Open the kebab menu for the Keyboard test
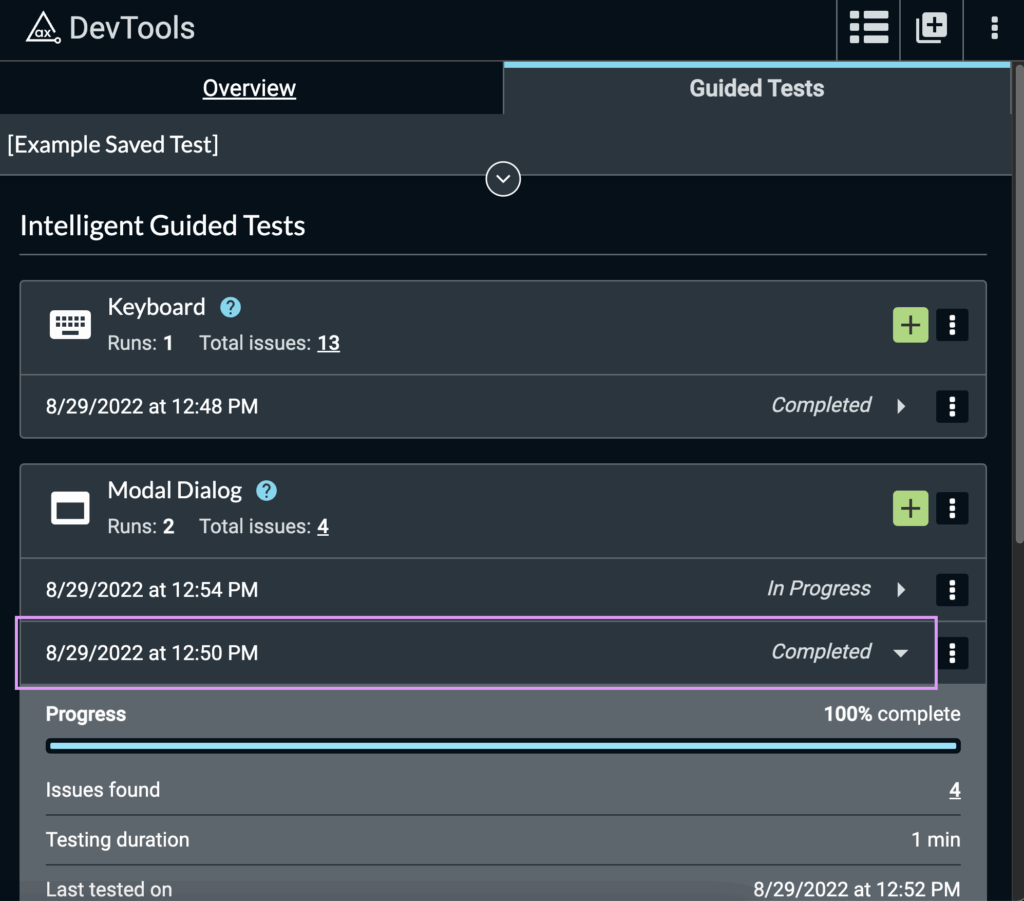This screenshot has height=901, width=1024. click(952, 324)
